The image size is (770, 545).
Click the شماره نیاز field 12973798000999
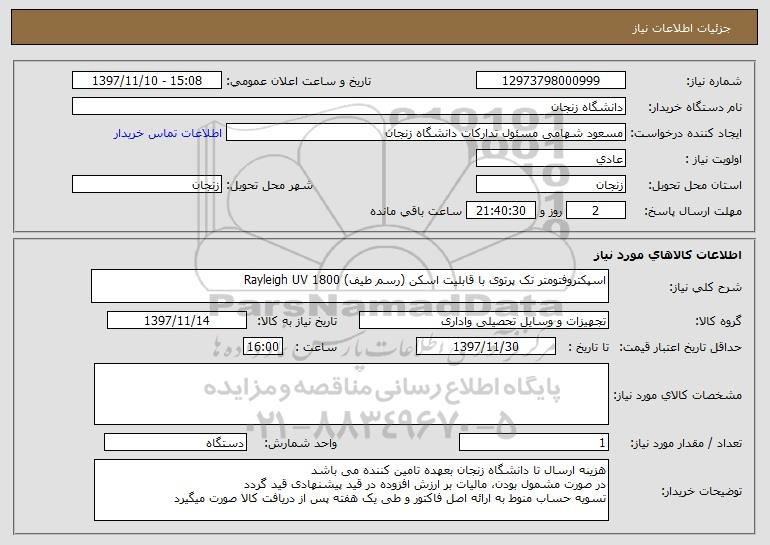550,80
